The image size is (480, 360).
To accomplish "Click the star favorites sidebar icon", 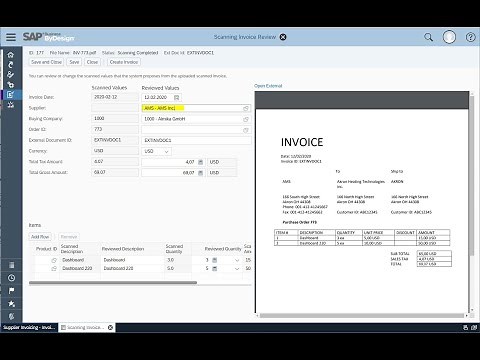I will point(11,304).
